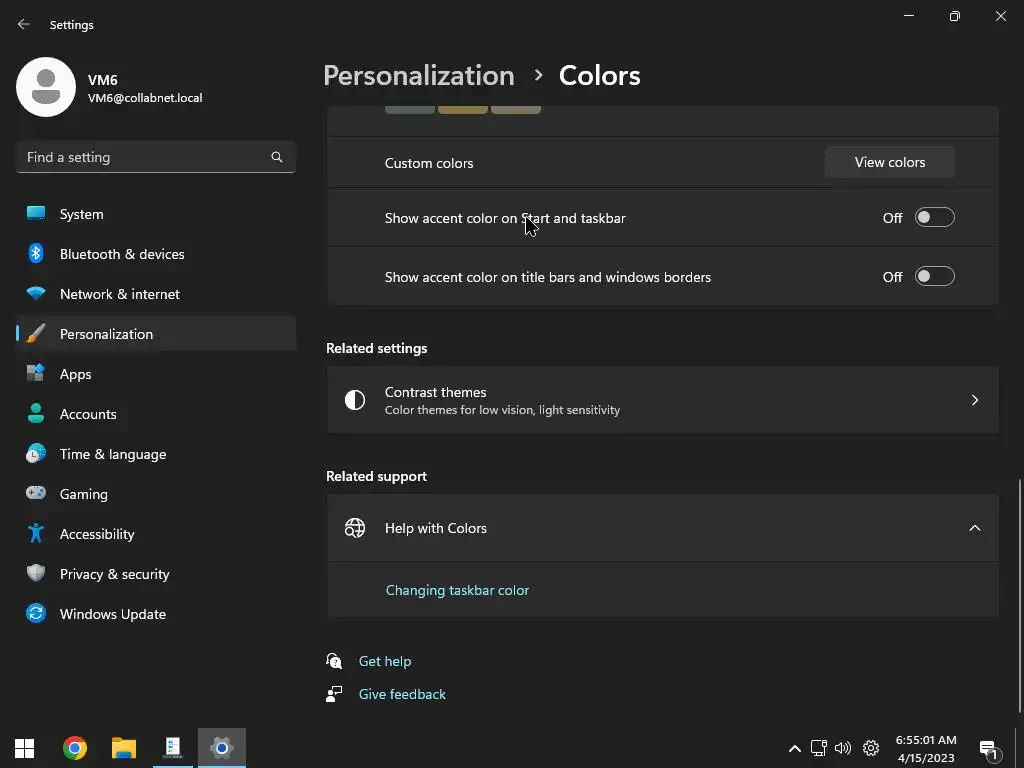This screenshot has width=1024, height=768.
Task: Open the Apps settings category
Action: pos(75,374)
